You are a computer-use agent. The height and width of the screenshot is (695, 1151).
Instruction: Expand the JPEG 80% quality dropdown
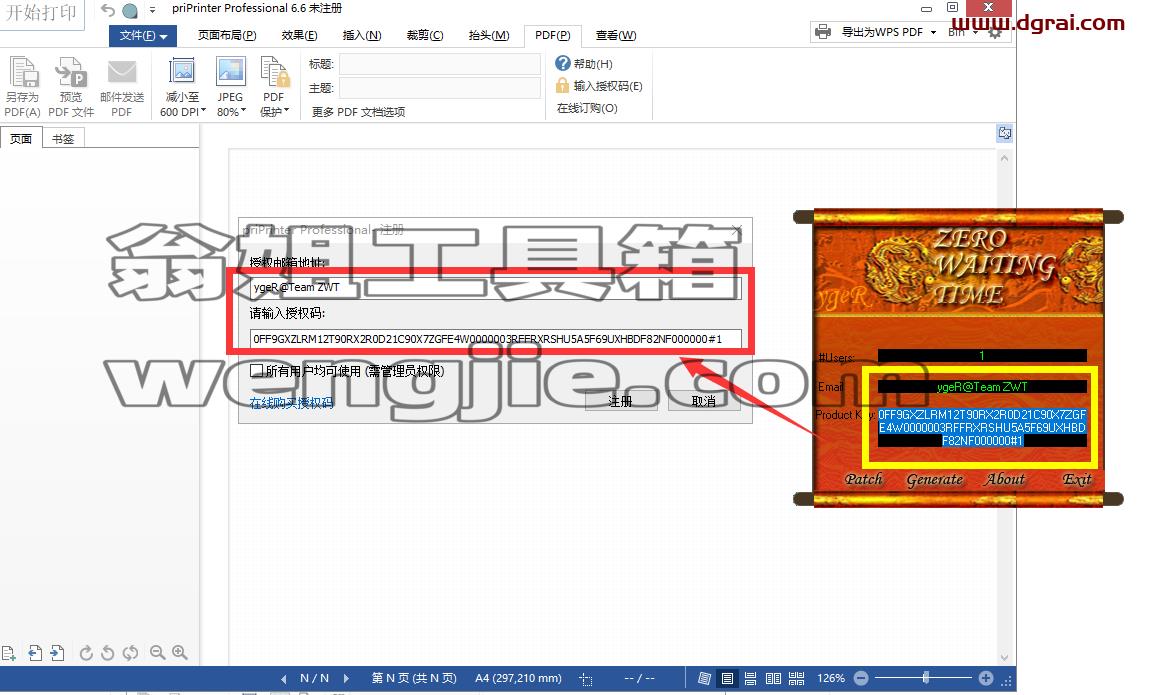click(x=243, y=112)
